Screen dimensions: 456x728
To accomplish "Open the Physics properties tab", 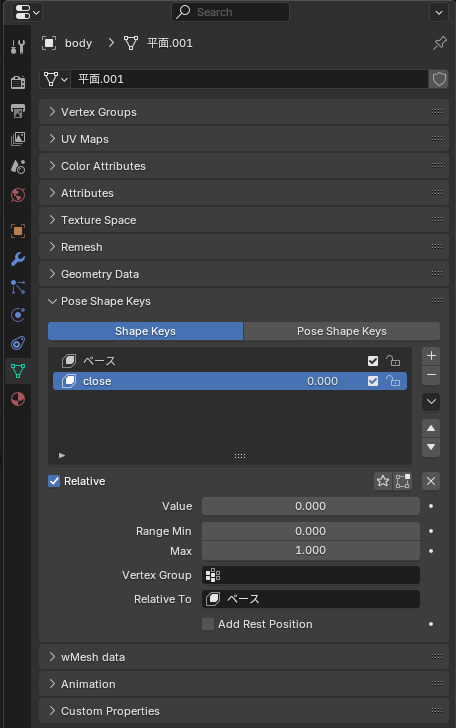I will pos(18,315).
